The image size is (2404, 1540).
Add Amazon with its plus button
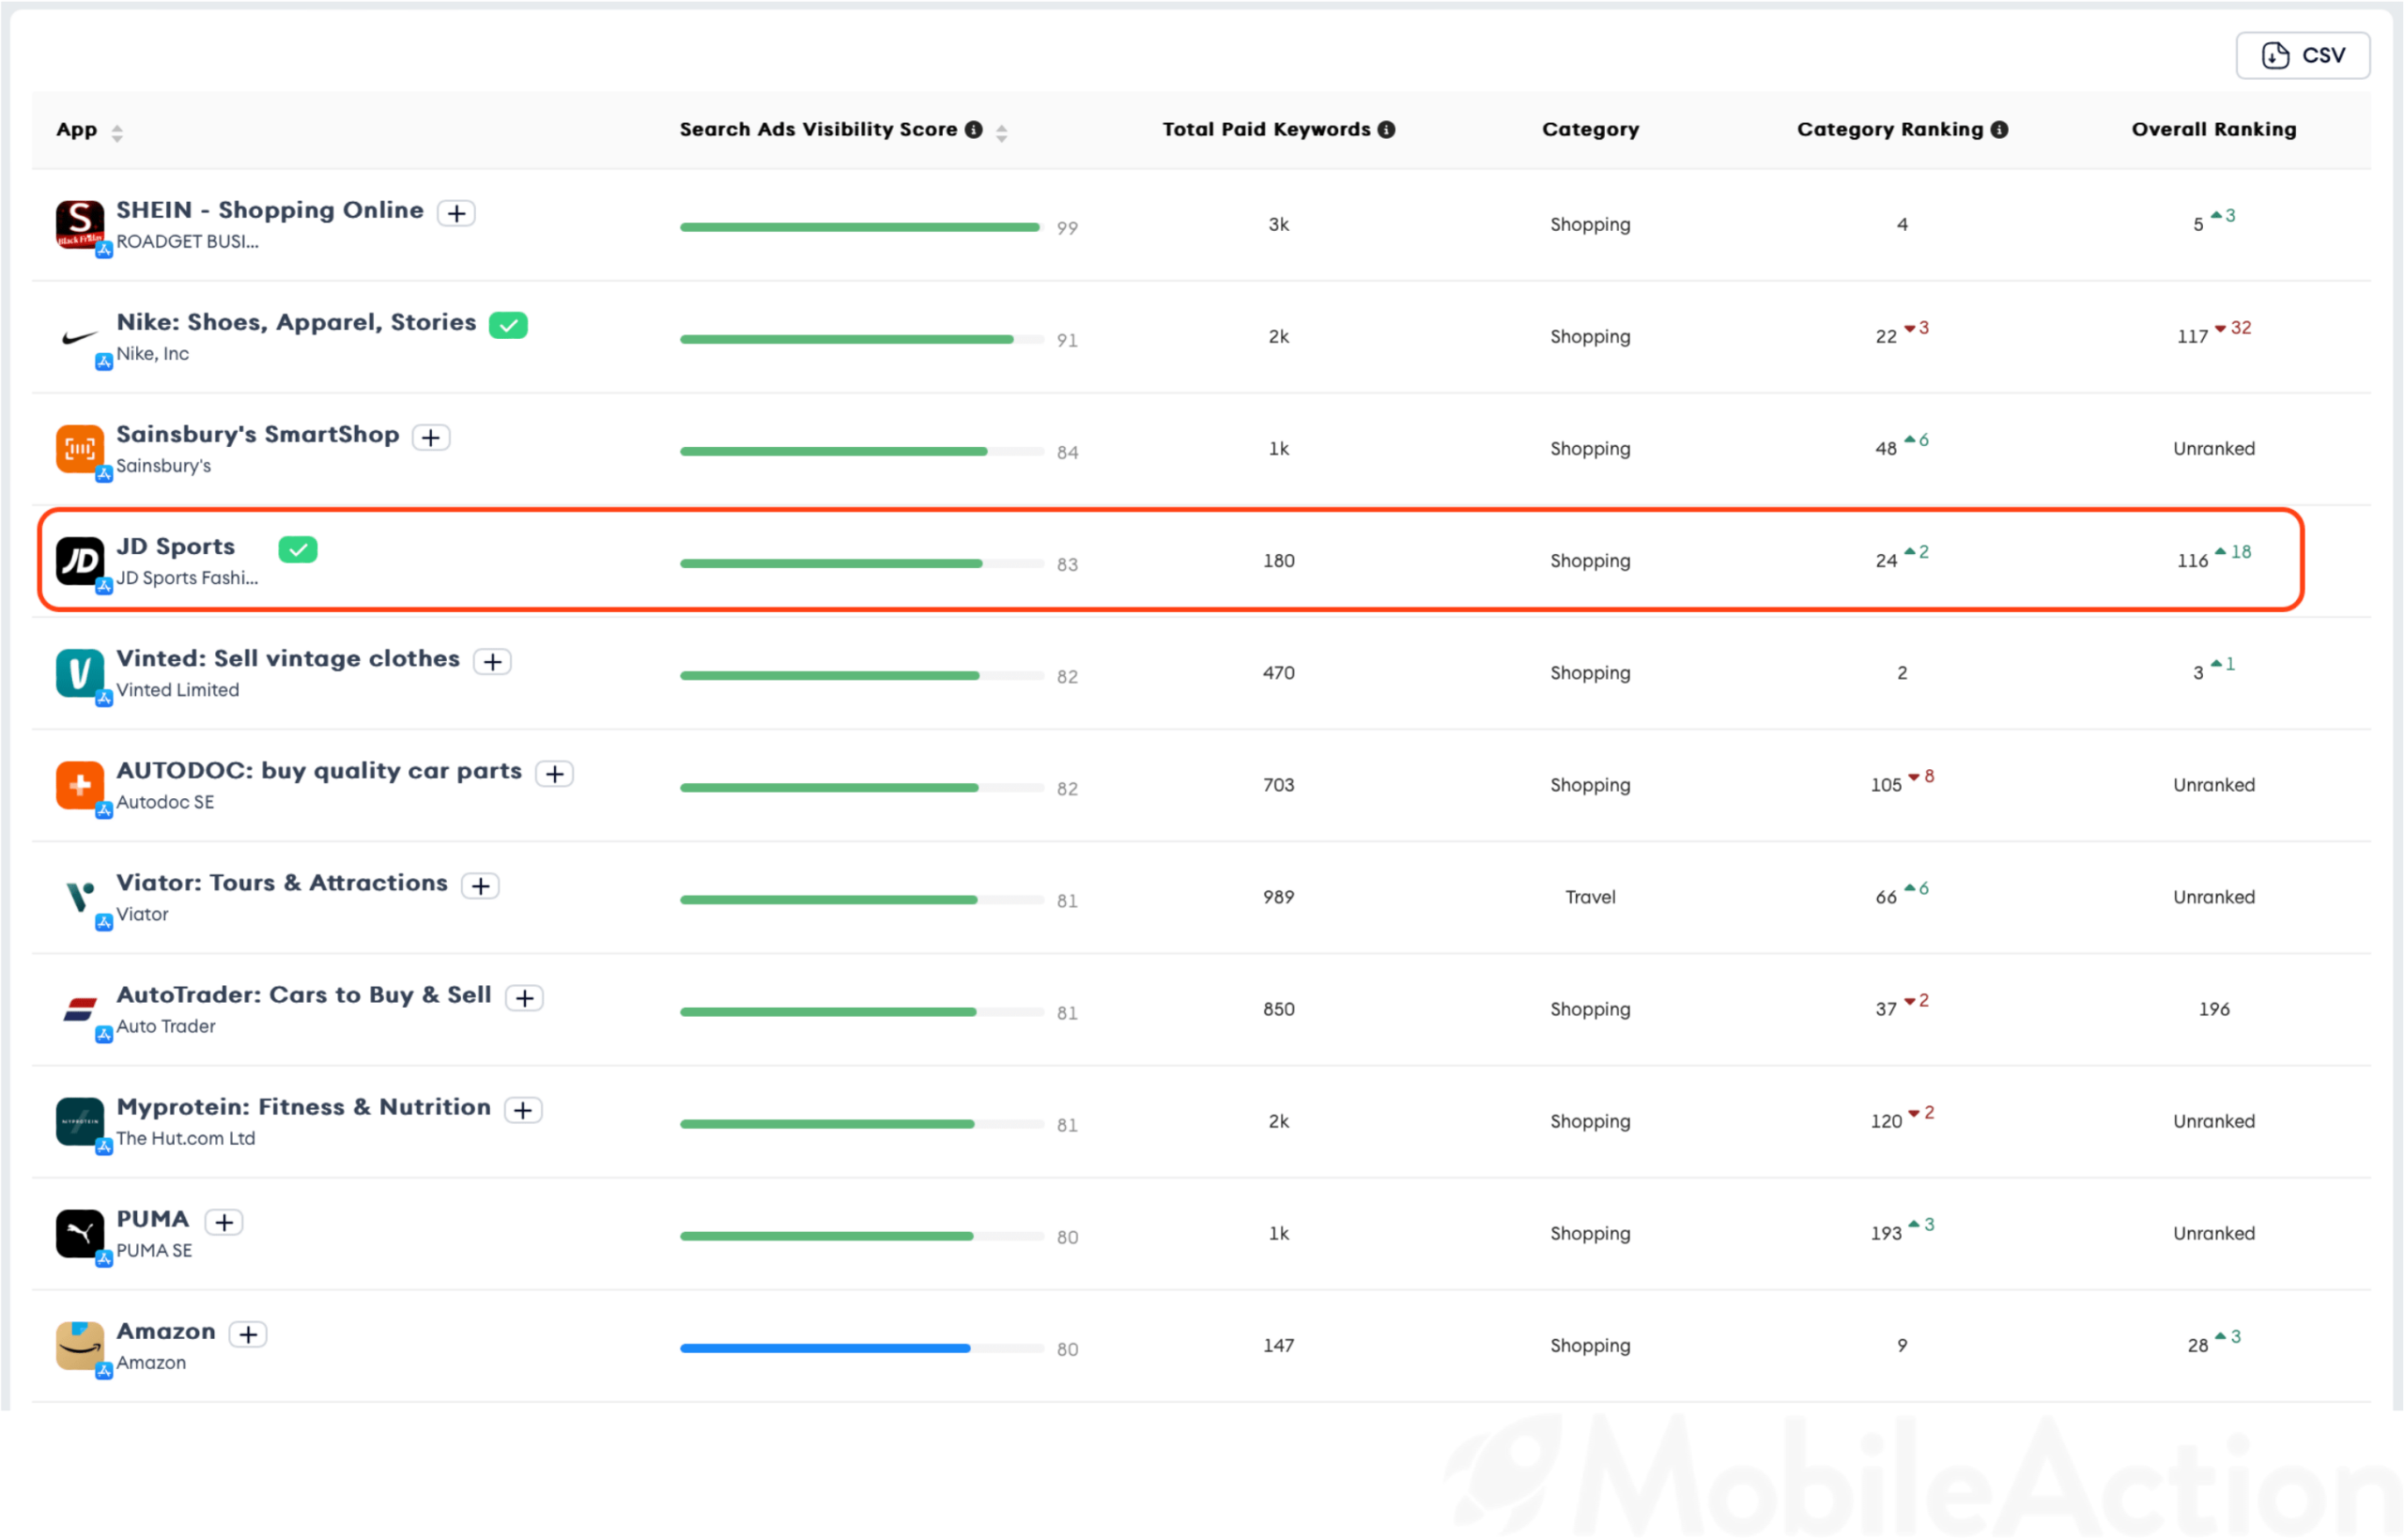coord(248,1333)
